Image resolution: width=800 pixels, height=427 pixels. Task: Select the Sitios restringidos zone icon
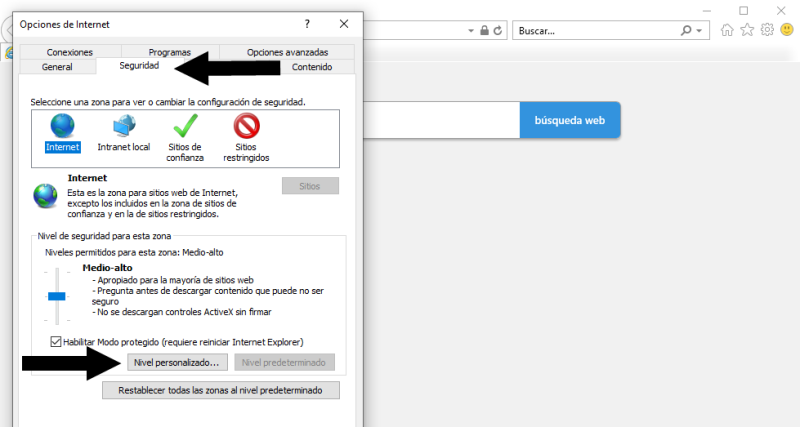(x=246, y=126)
